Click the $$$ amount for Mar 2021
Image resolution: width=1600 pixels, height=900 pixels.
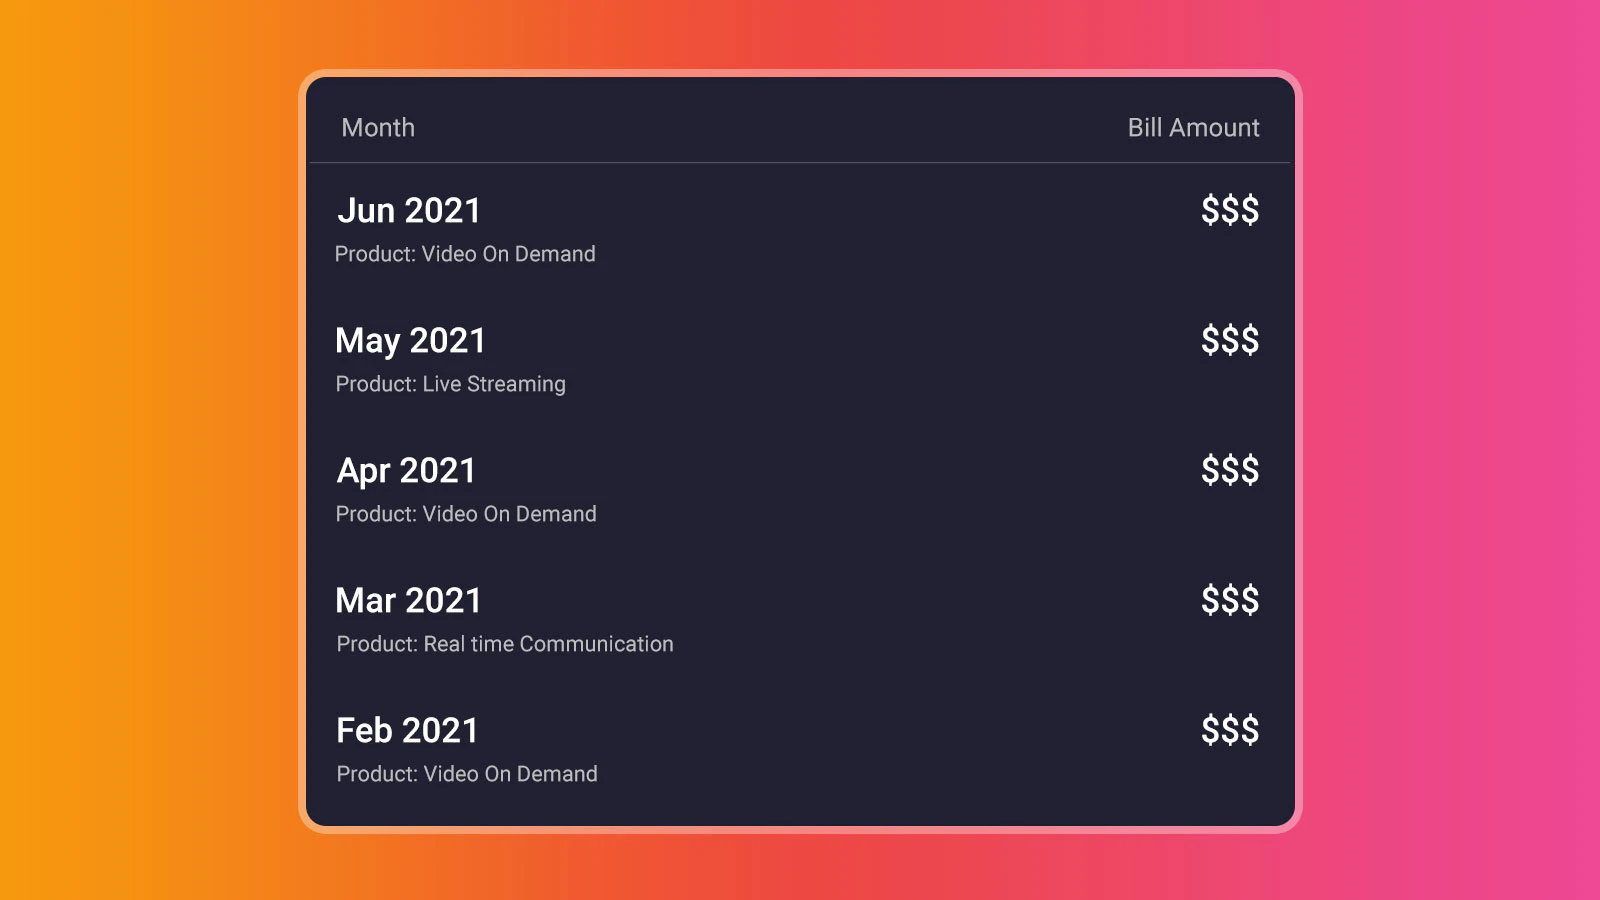1228,600
